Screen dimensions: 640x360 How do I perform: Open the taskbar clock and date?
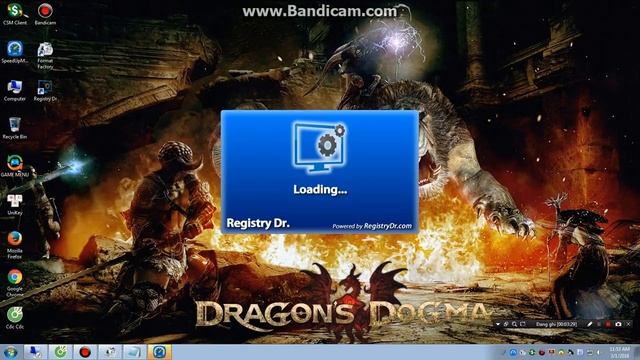[x=619, y=352]
